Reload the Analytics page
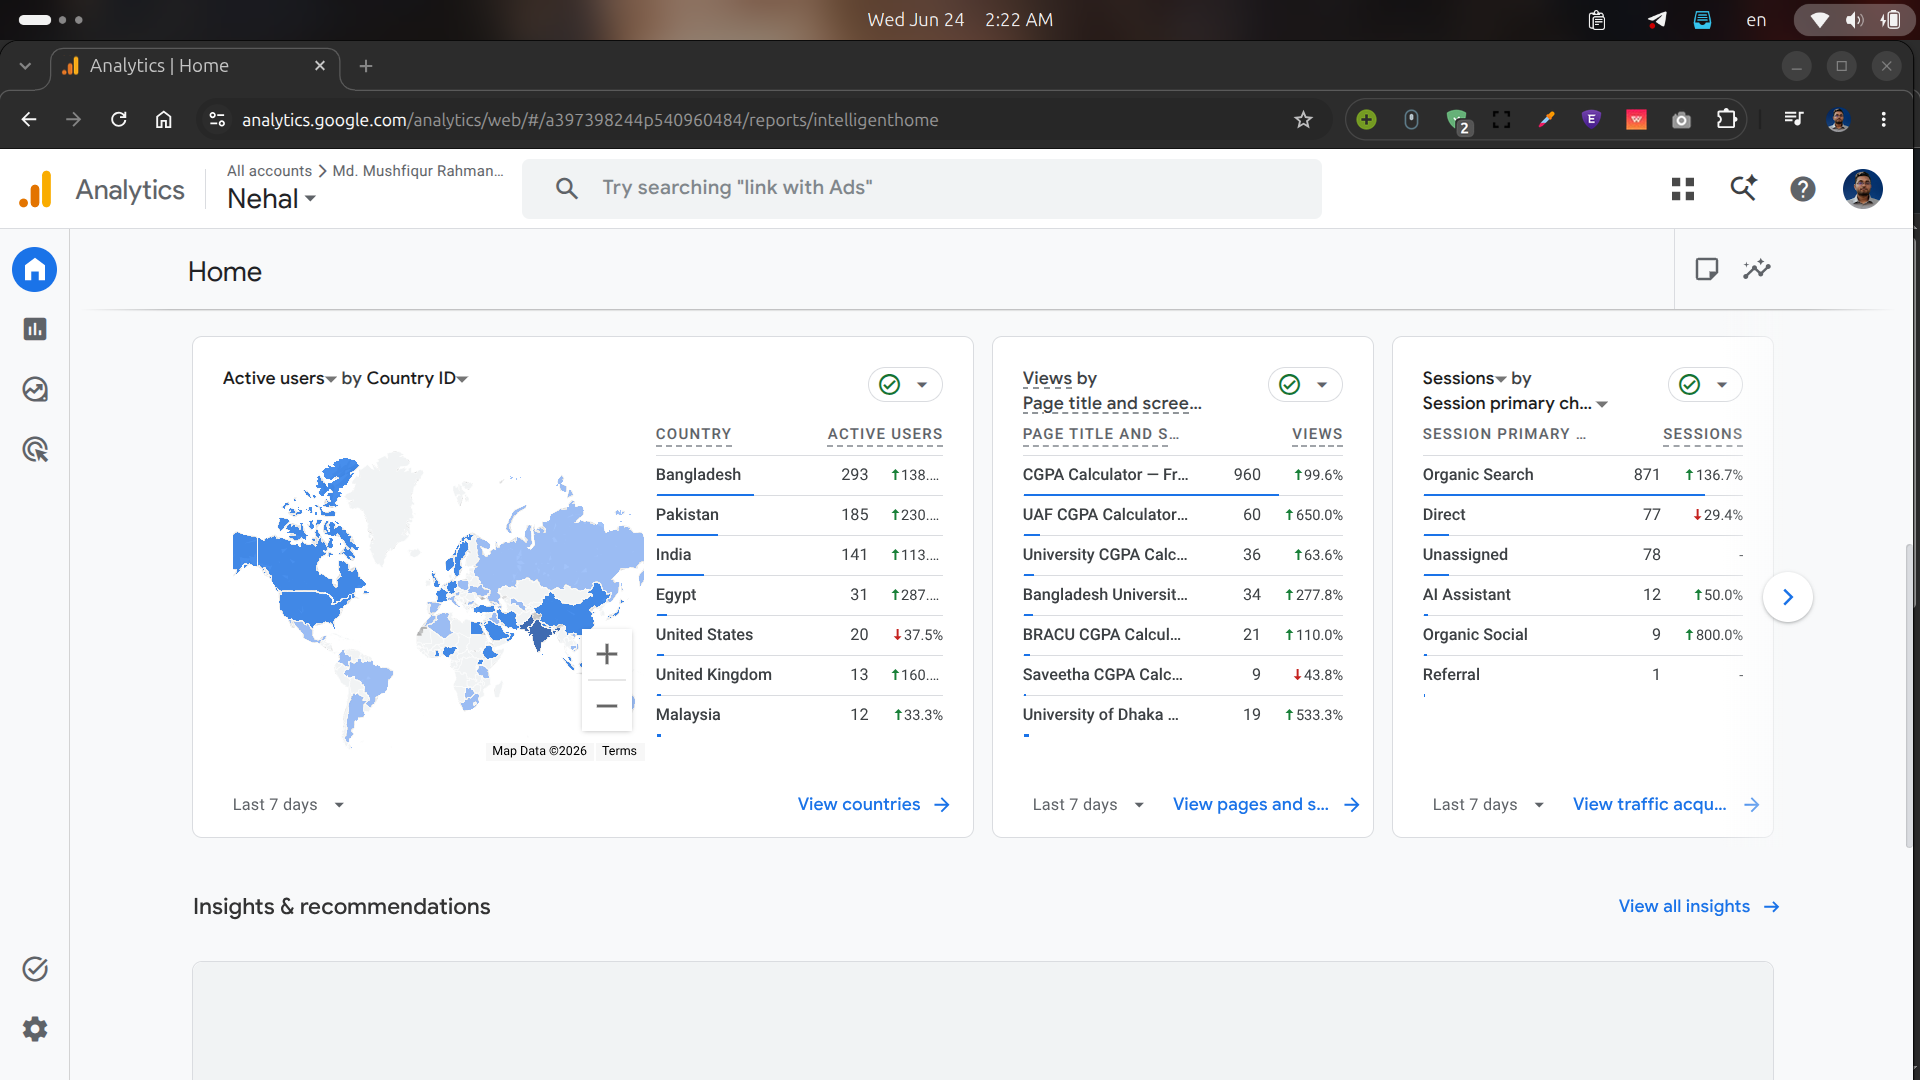Screen dimensions: 1920x1080 (x=119, y=120)
